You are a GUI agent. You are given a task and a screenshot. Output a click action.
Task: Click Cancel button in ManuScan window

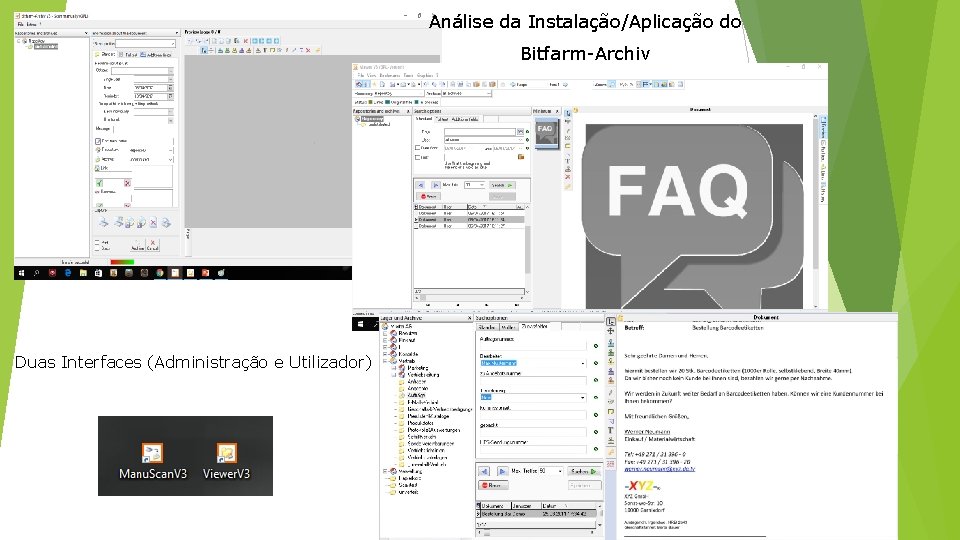(152, 245)
